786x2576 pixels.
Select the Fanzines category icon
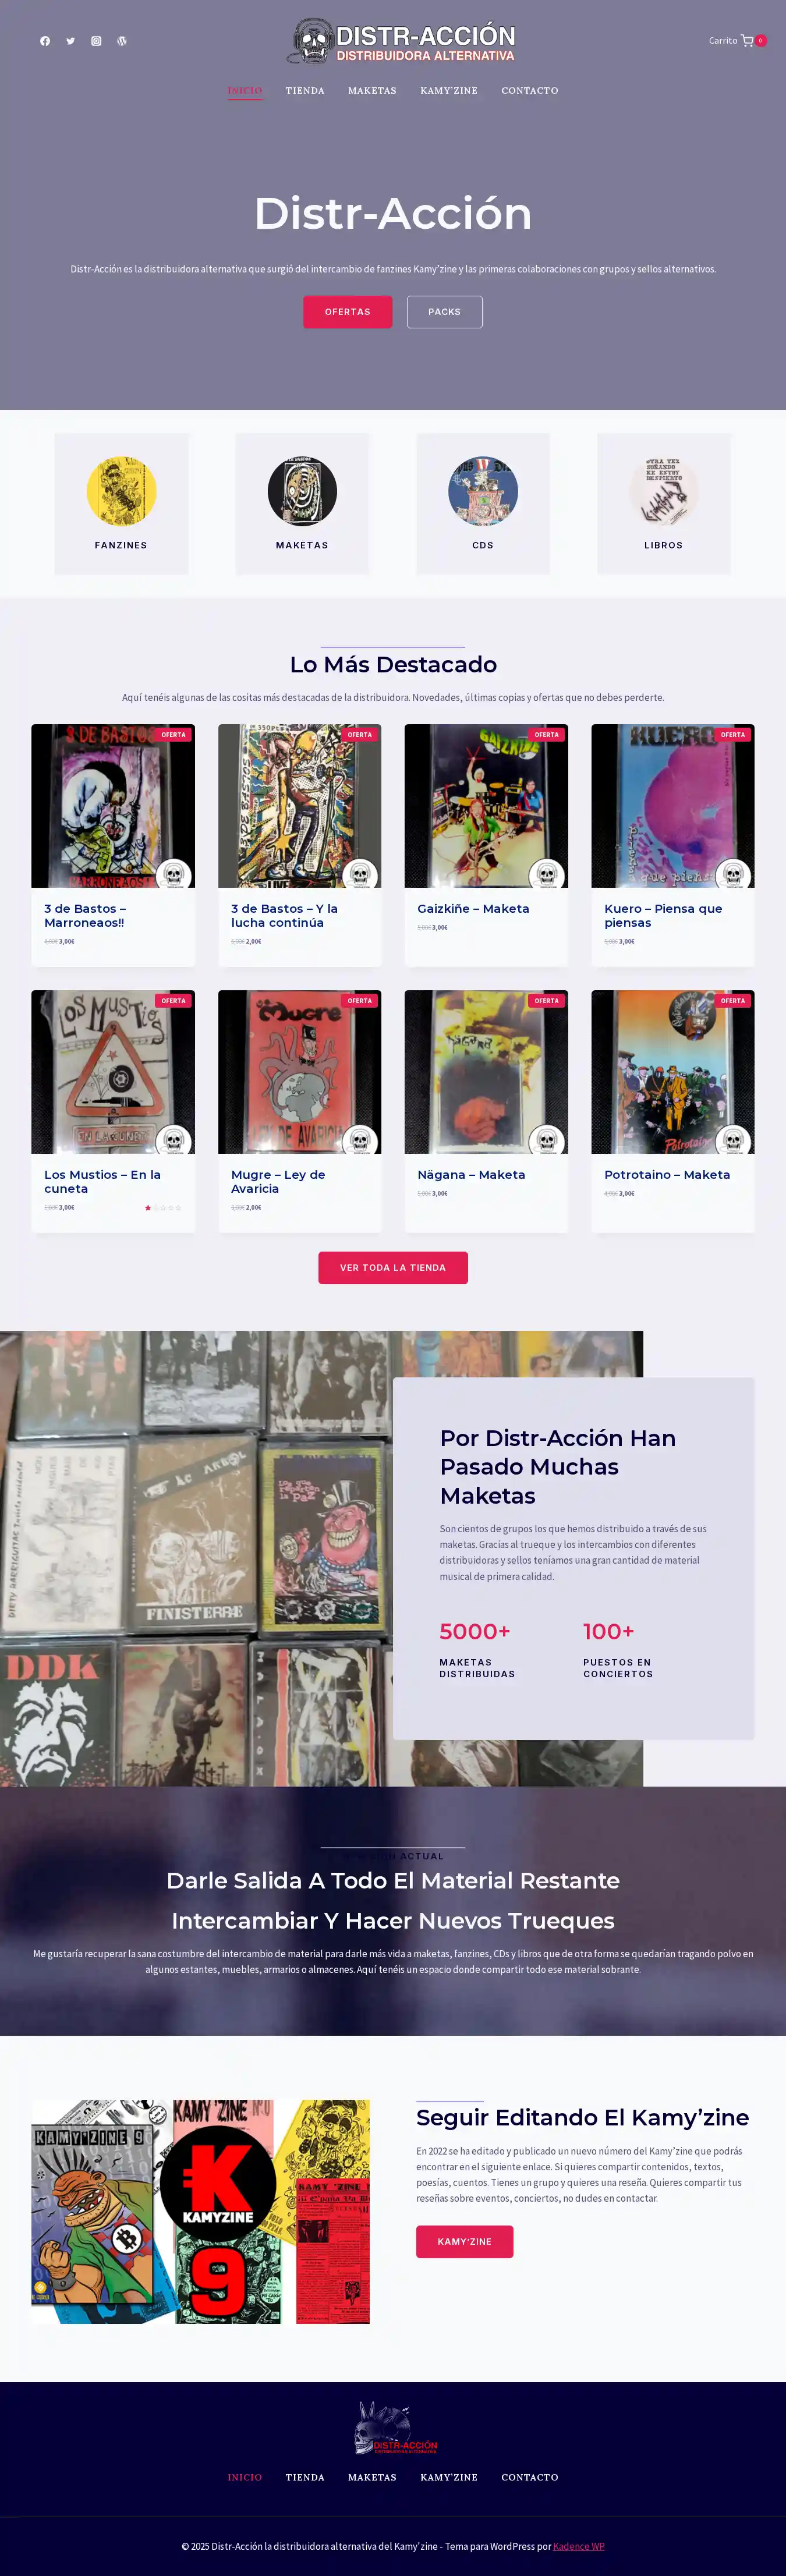click(x=121, y=491)
